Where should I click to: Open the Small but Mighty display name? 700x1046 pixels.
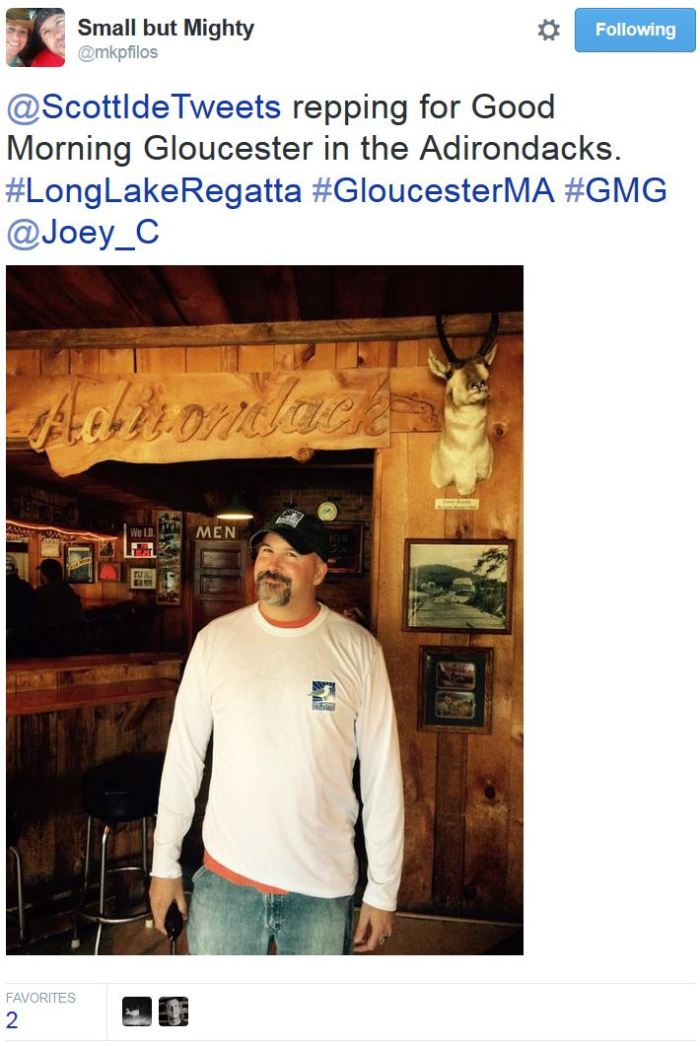(x=165, y=28)
